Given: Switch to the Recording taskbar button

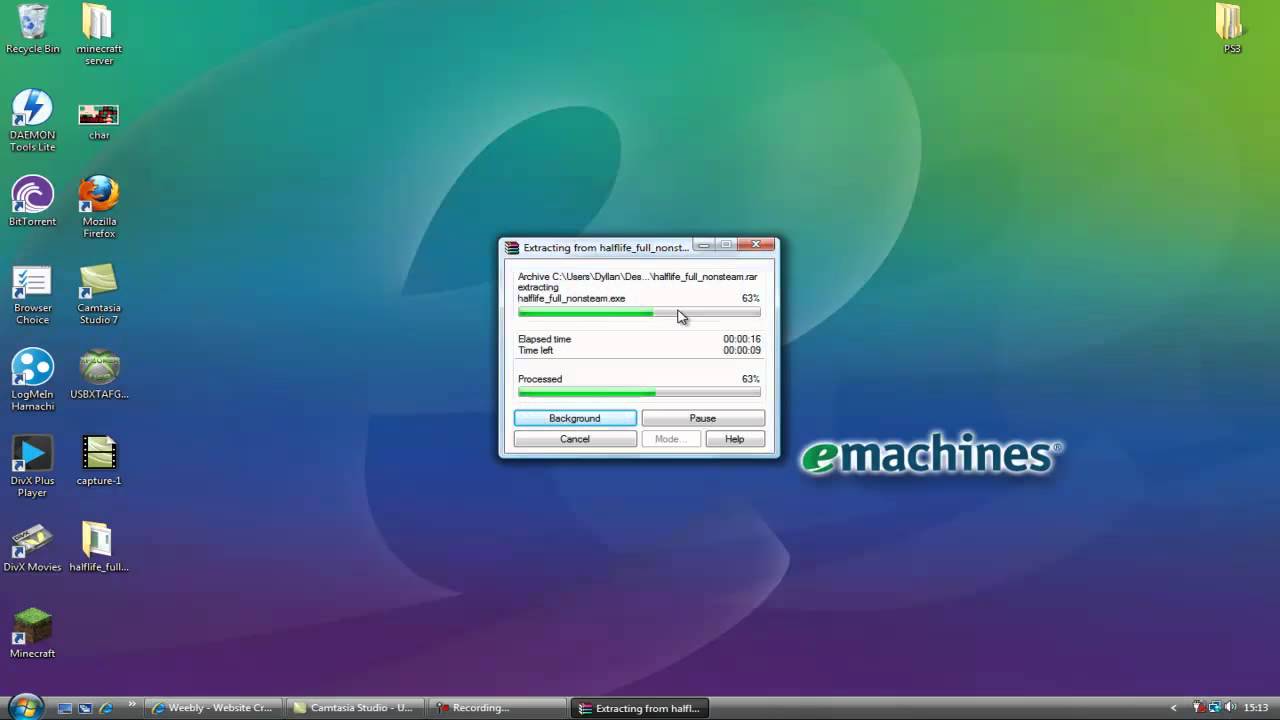Looking at the screenshot, I should [497, 708].
